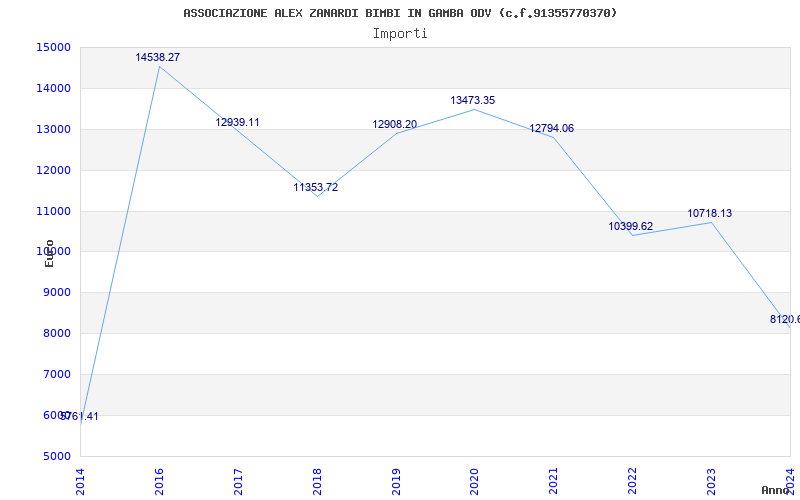The height and width of the screenshot is (500, 800).
Task: Click the line data point at 2020
Action: pos(474,109)
